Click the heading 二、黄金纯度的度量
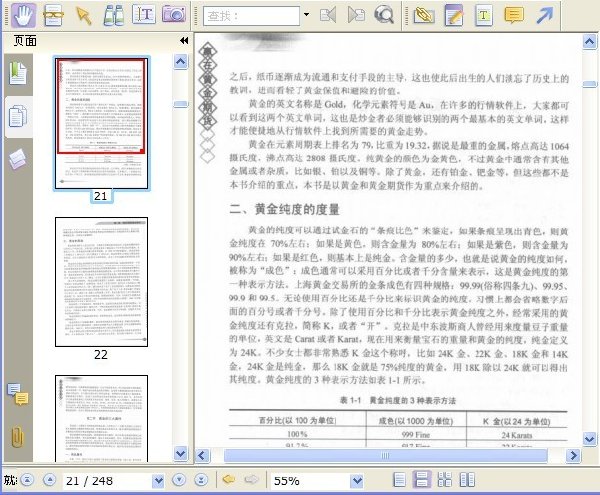The image size is (600, 495). [284, 209]
